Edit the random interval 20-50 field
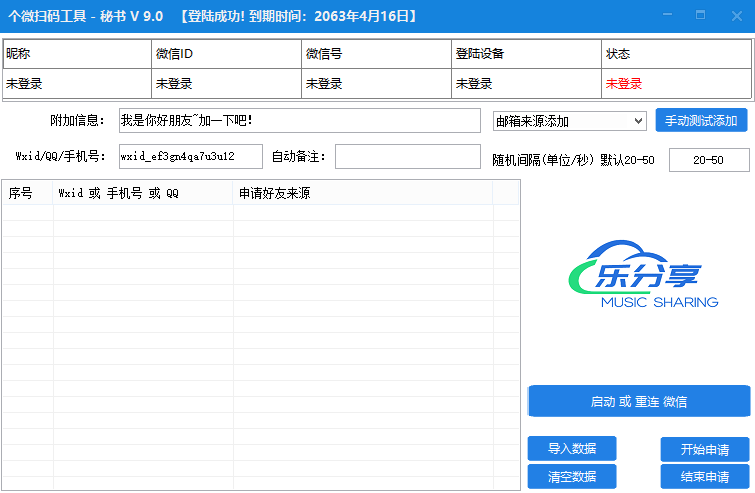 point(708,160)
